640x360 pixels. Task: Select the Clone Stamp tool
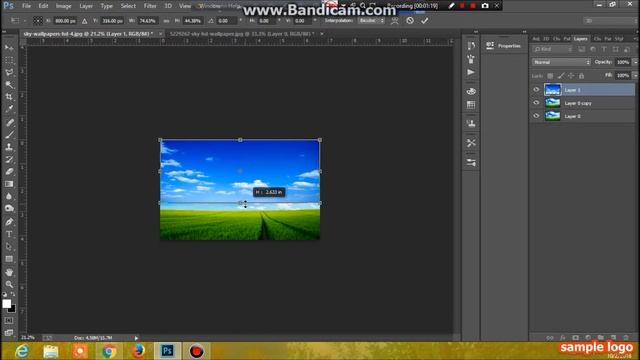click(x=9, y=147)
